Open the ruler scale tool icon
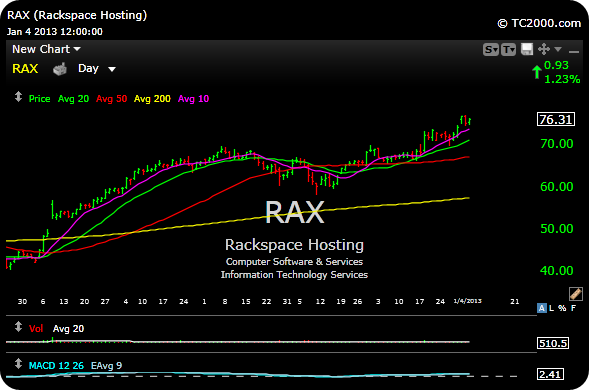This screenshot has width=589, height=390. pyautogui.click(x=575, y=294)
